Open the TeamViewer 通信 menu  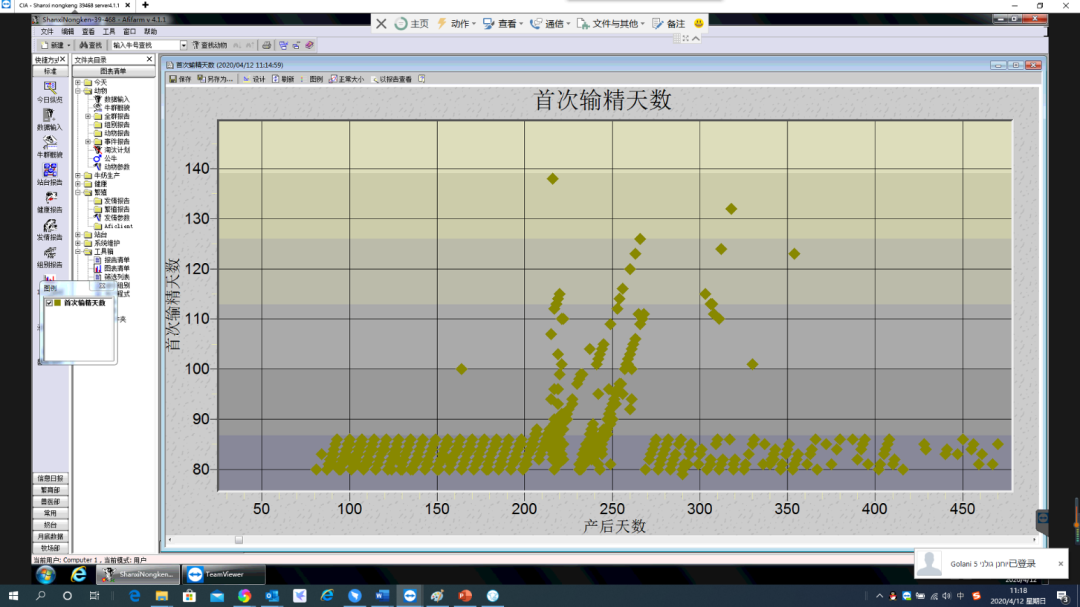550,23
